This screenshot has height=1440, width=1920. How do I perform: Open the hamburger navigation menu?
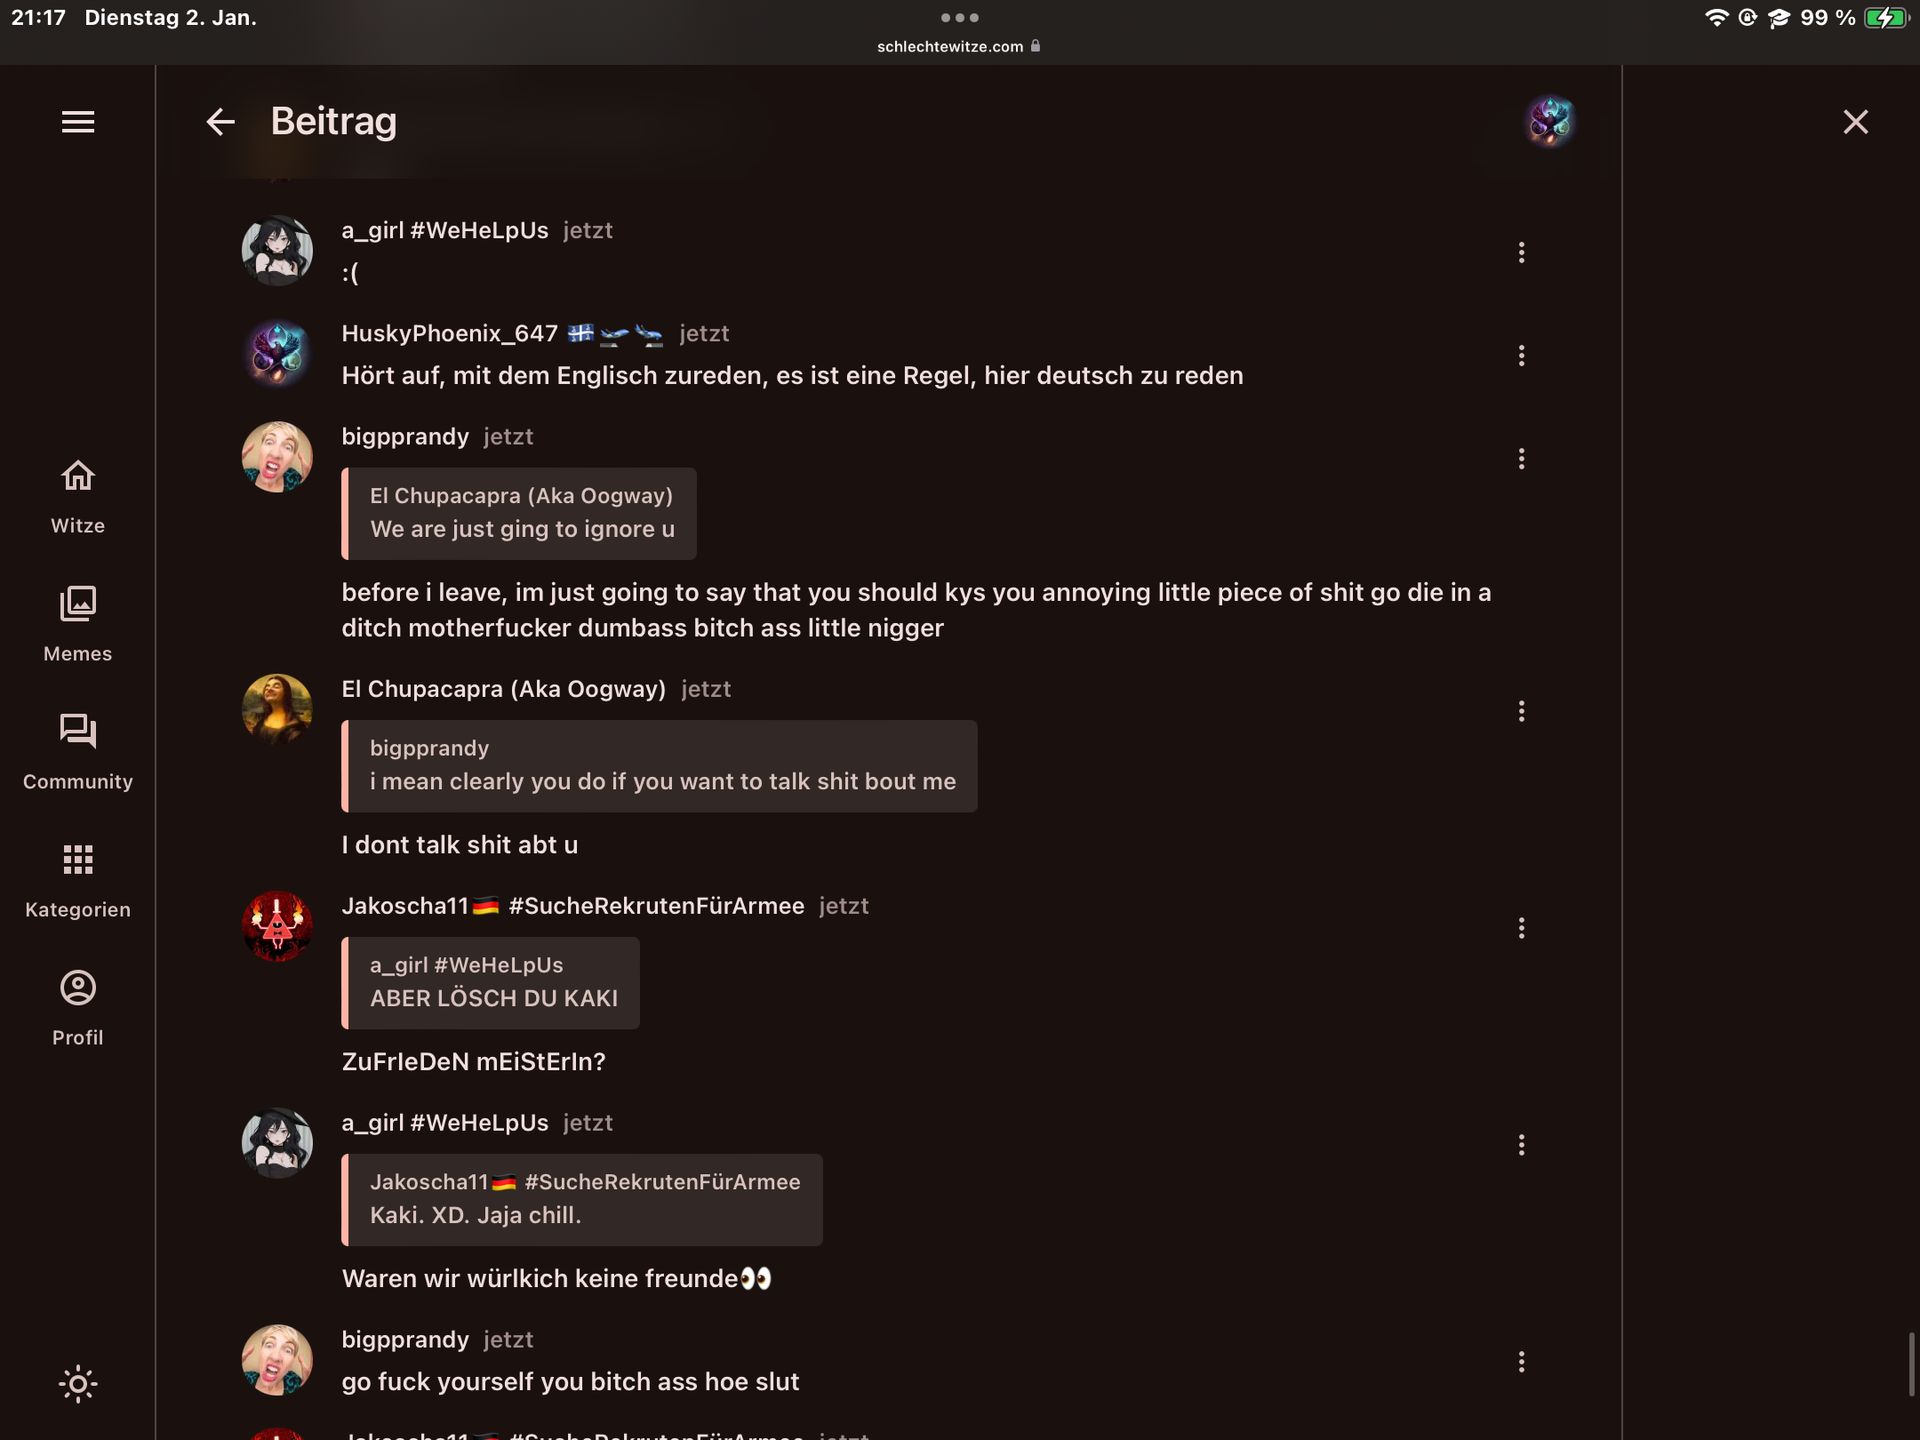point(78,122)
